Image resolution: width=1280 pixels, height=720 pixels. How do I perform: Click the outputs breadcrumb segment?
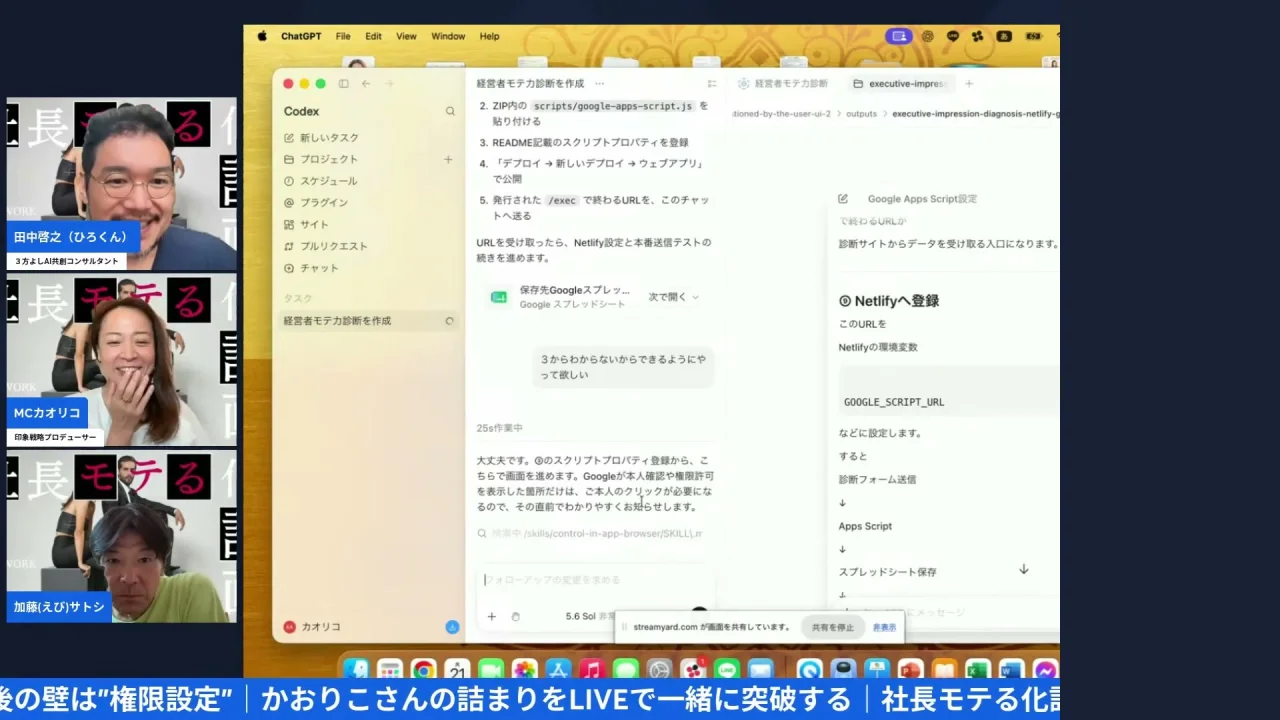(x=861, y=114)
